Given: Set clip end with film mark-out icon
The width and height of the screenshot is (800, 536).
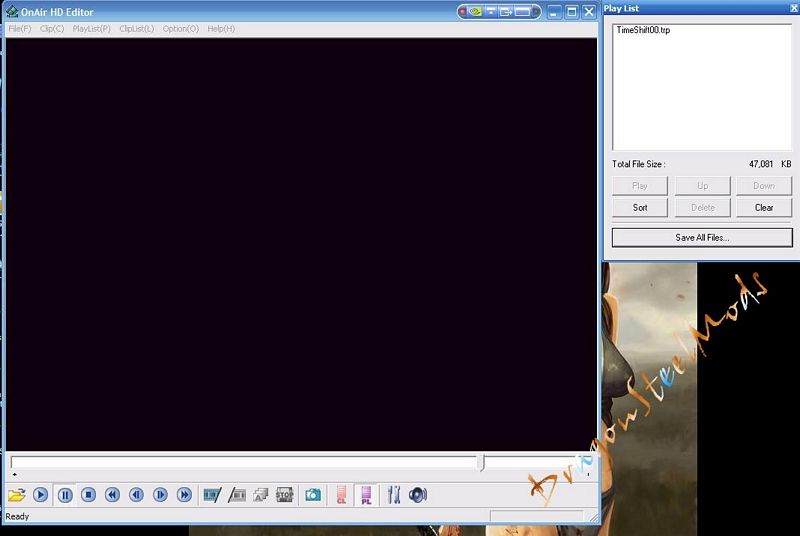Looking at the screenshot, I should tap(237, 495).
